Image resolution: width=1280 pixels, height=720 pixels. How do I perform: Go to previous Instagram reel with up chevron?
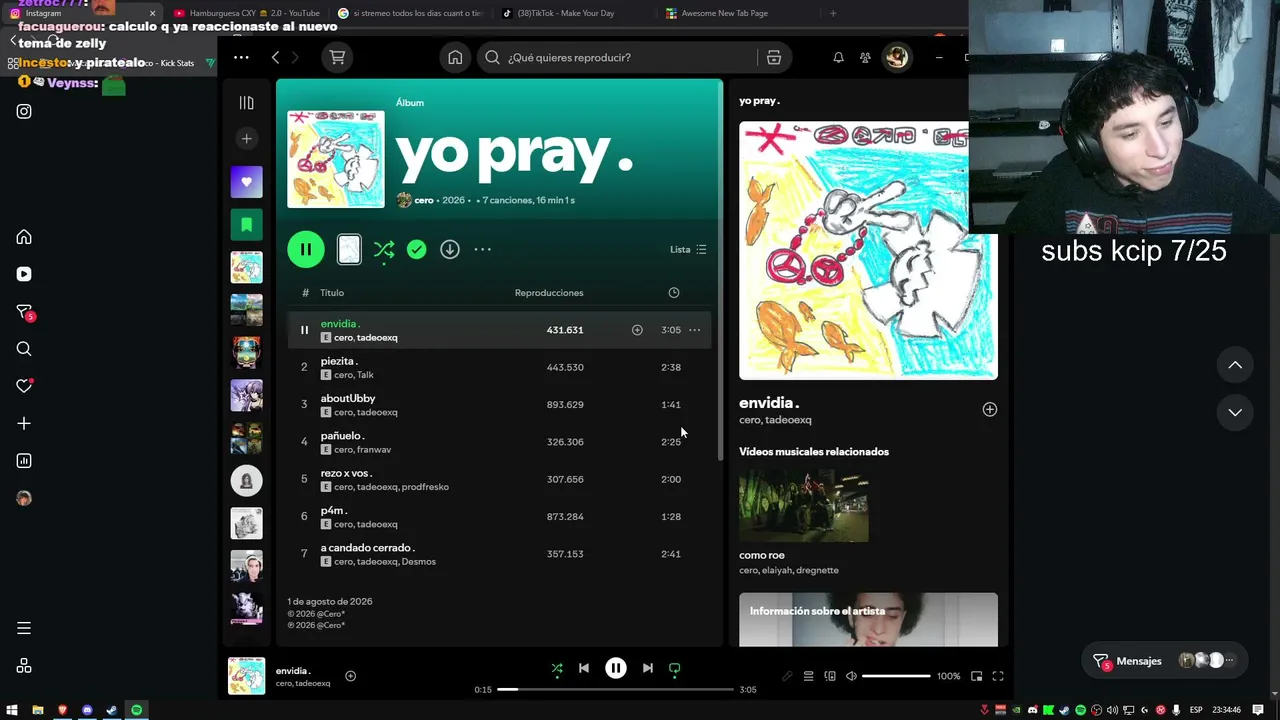point(1235,365)
